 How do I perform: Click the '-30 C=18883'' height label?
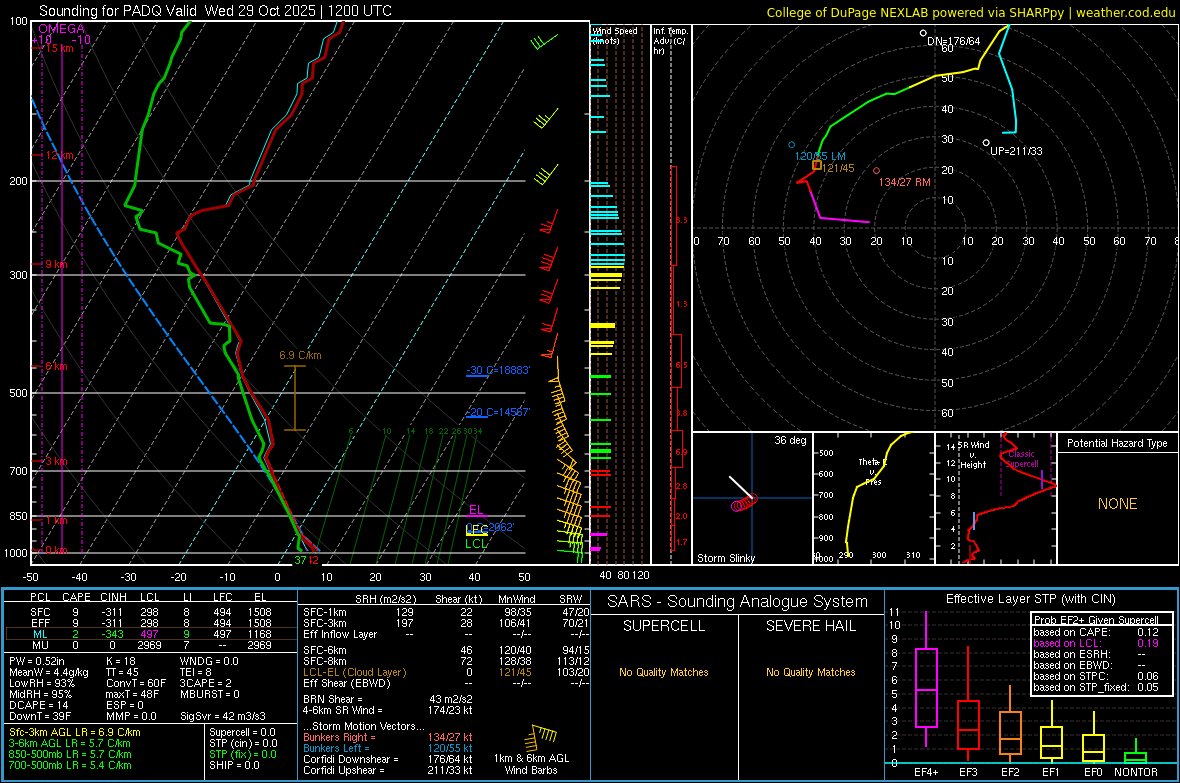point(498,370)
